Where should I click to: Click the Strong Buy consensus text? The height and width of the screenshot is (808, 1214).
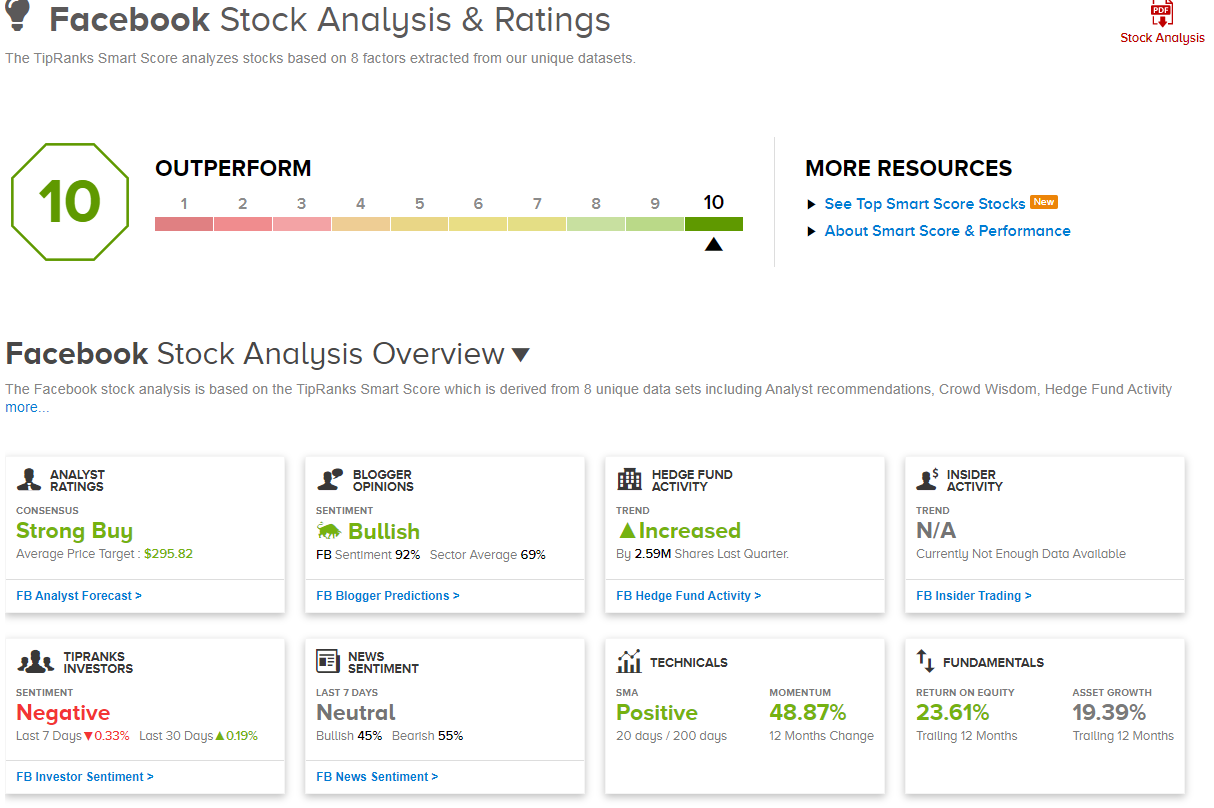click(74, 531)
